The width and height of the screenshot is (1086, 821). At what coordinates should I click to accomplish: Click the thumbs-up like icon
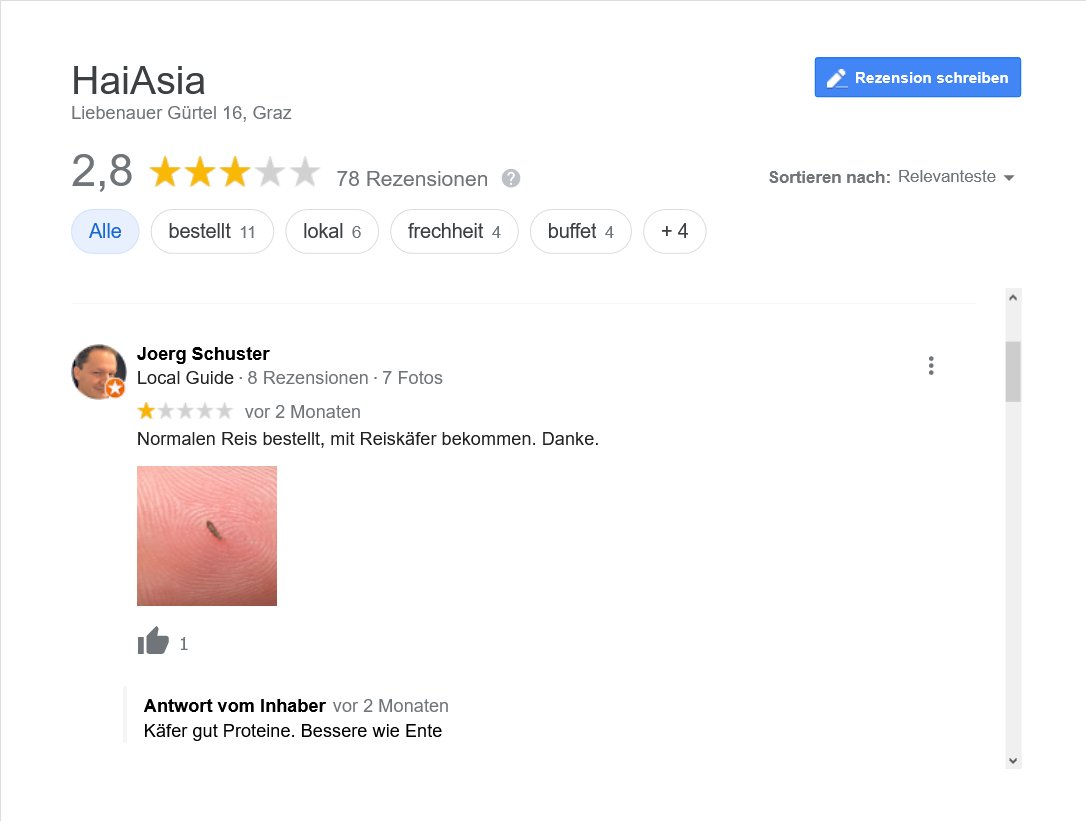(153, 641)
